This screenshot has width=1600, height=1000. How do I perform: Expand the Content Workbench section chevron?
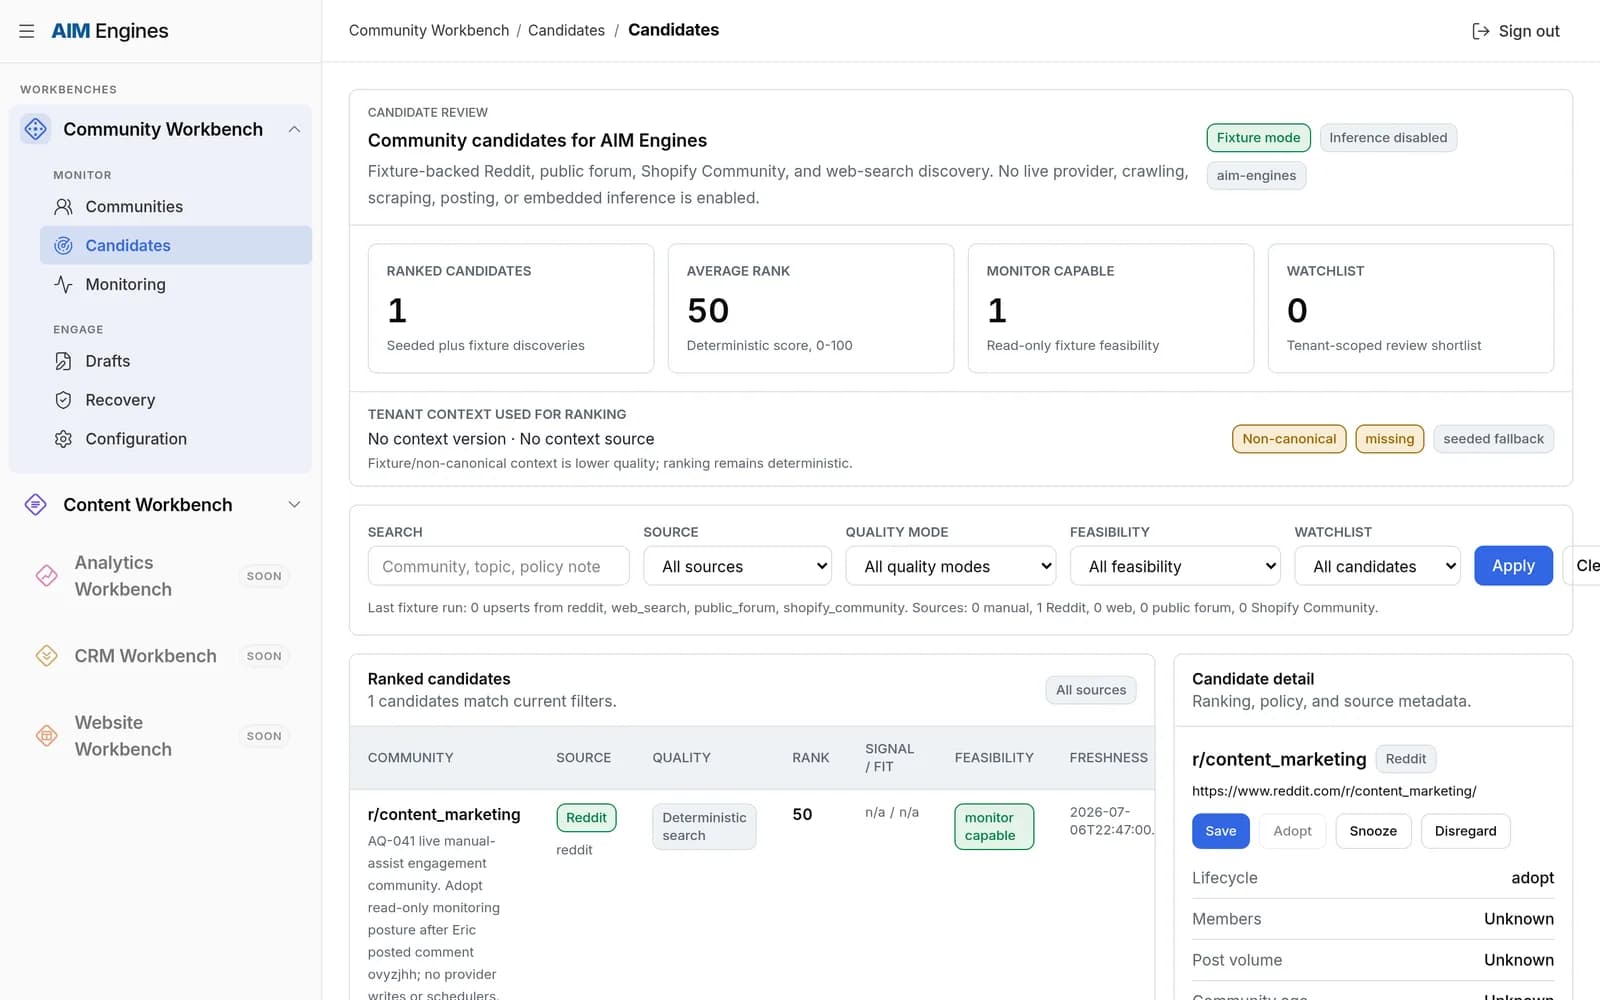pos(294,505)
